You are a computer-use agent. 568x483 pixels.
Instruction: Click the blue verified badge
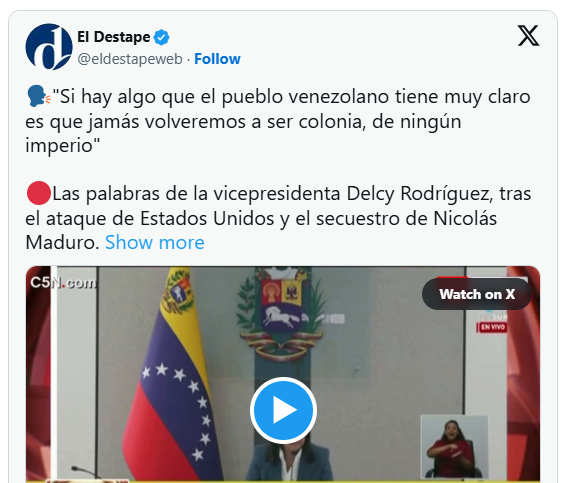pos(161,37)
